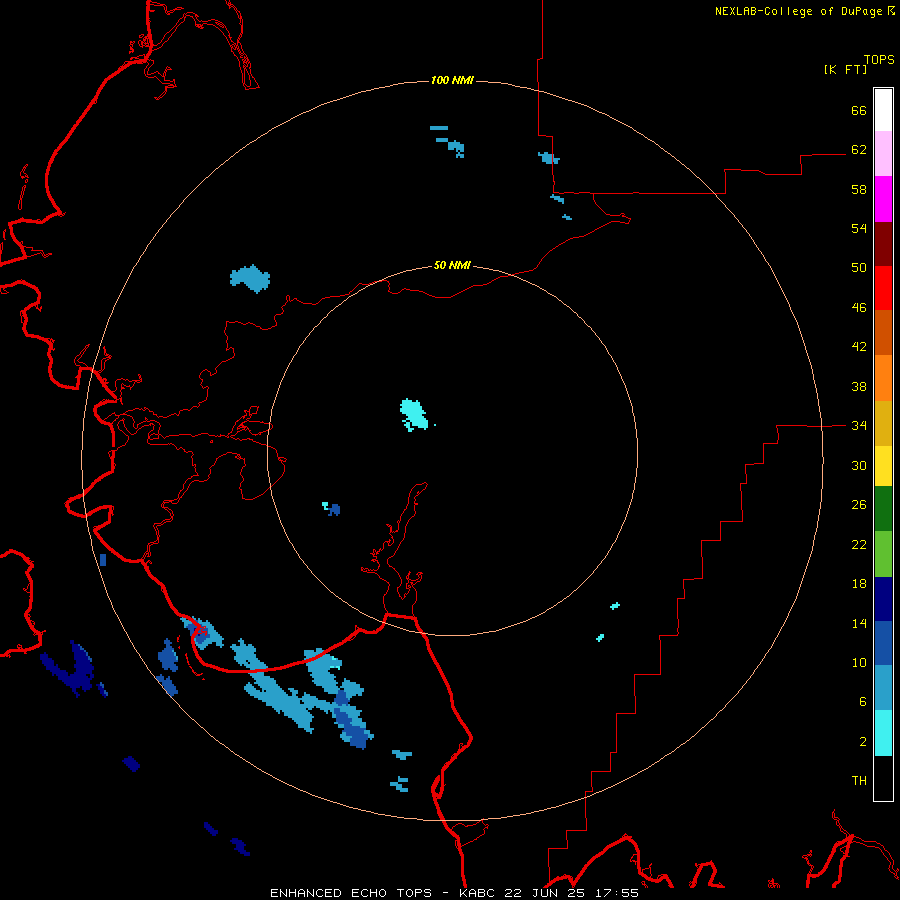Click the legend value '62'

tap(859, 150)
